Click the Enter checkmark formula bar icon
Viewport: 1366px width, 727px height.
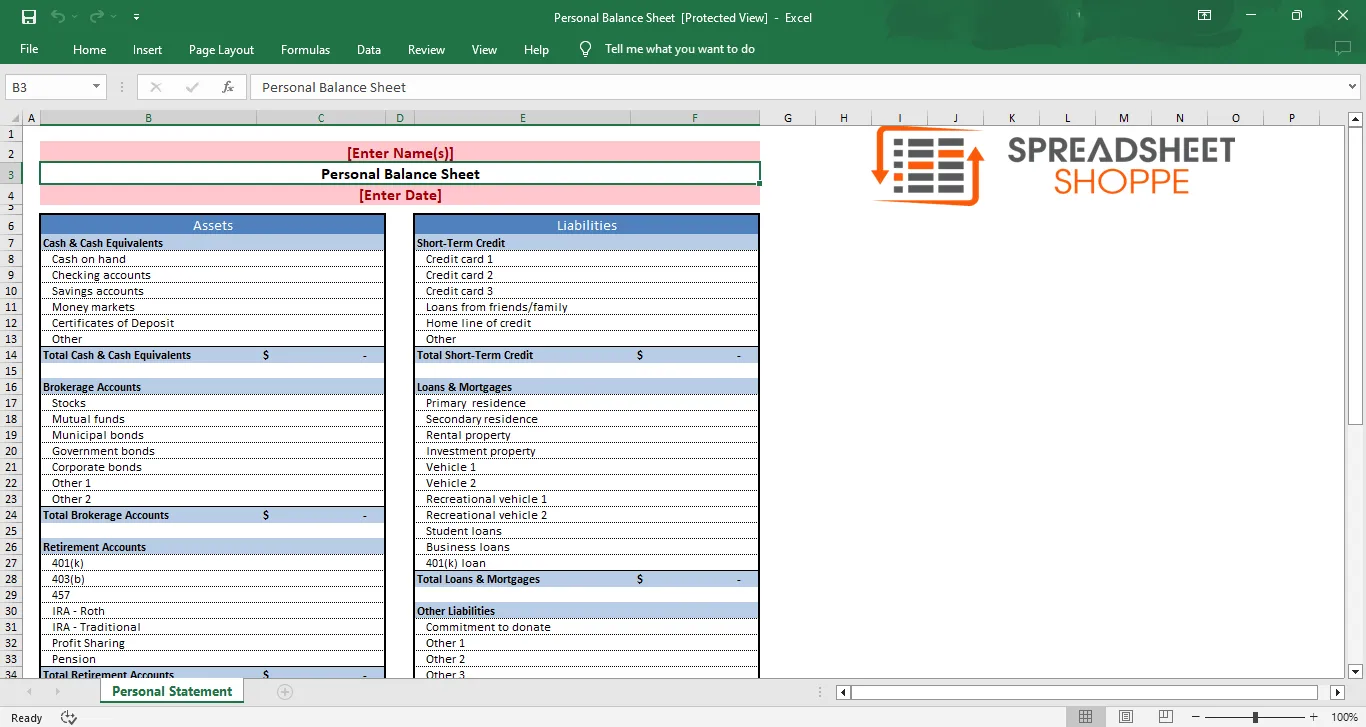click(192, 87)
